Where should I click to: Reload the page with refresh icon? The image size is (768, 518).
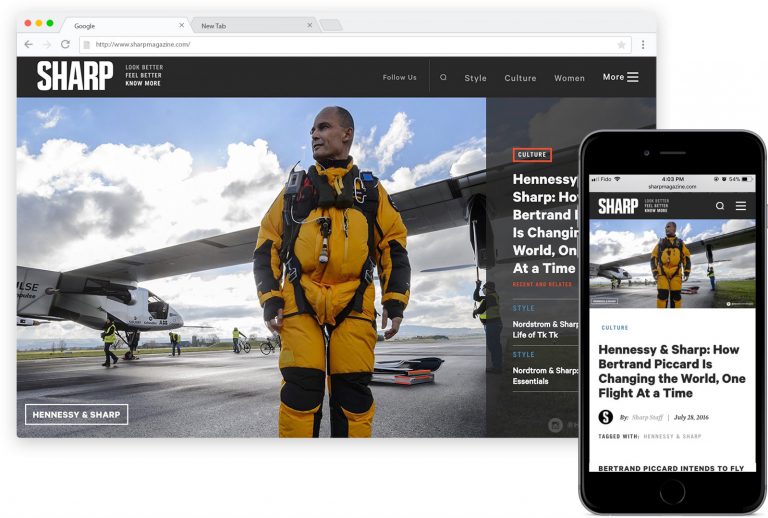pos(65,45)
